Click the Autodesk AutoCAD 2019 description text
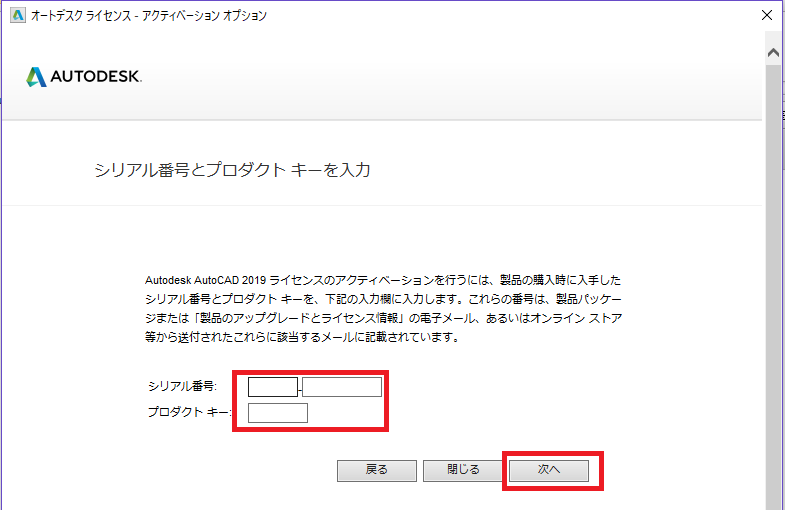 (383, 308)
